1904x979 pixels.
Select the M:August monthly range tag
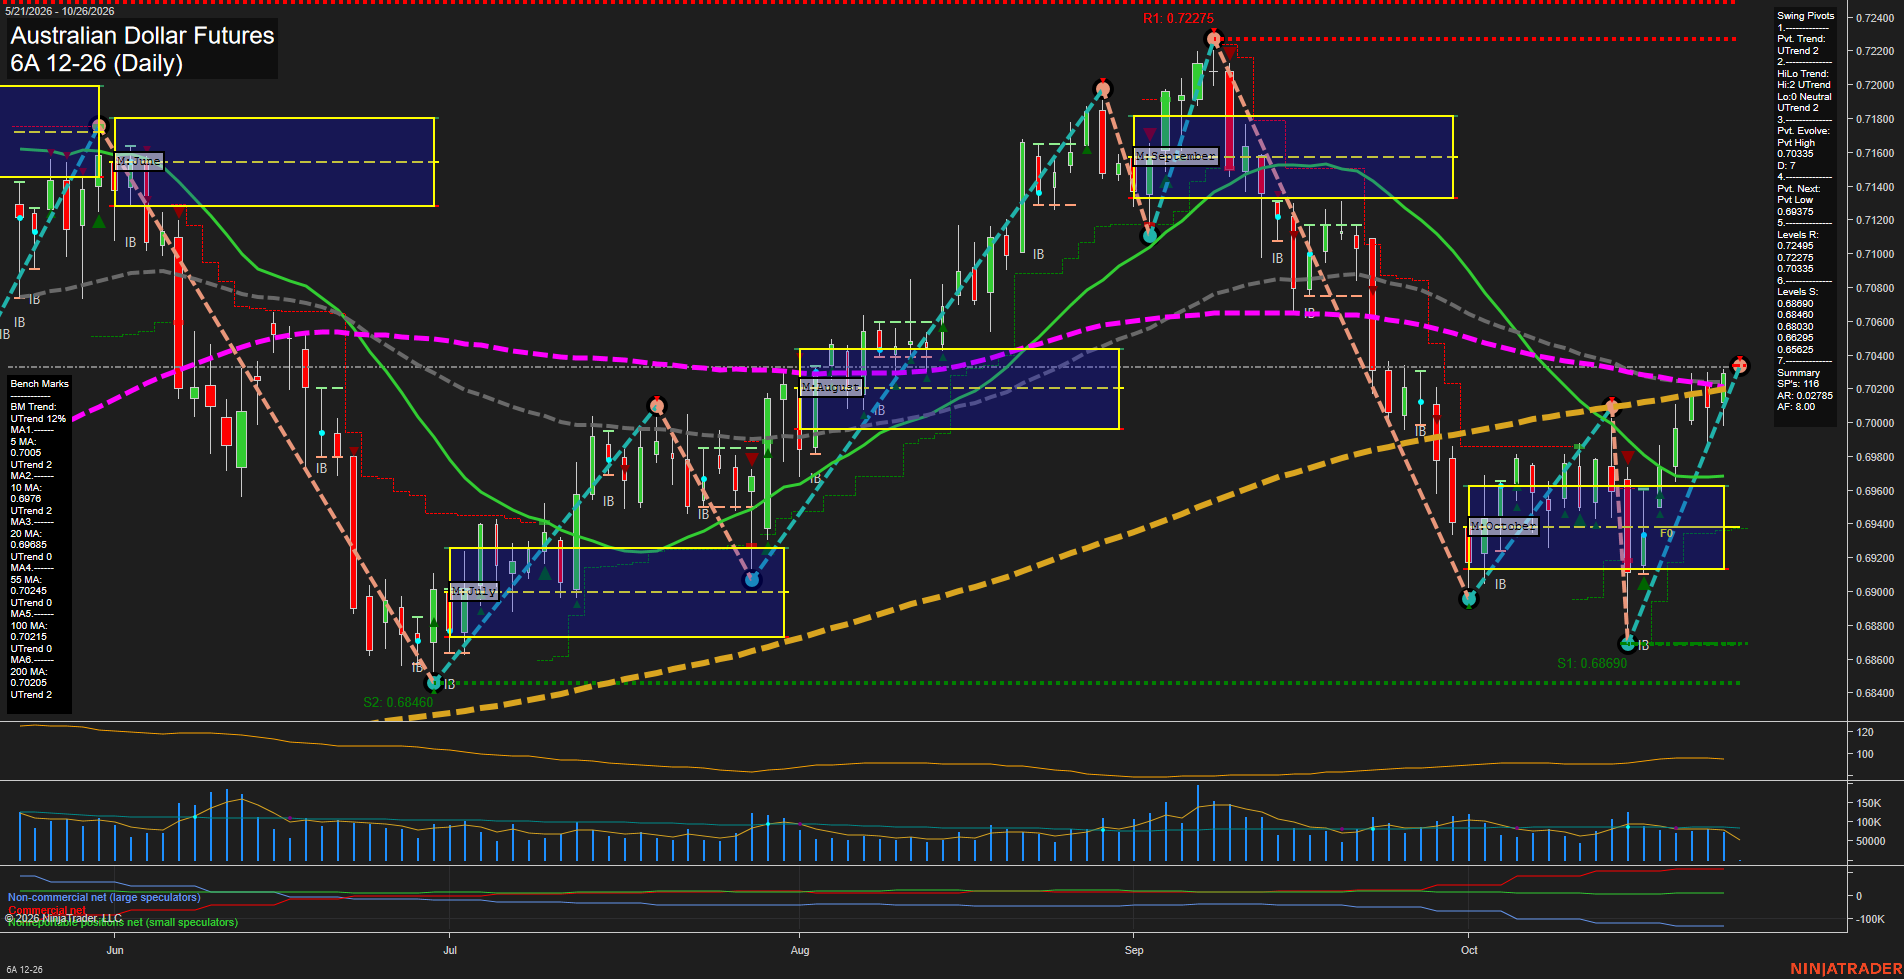831,387
